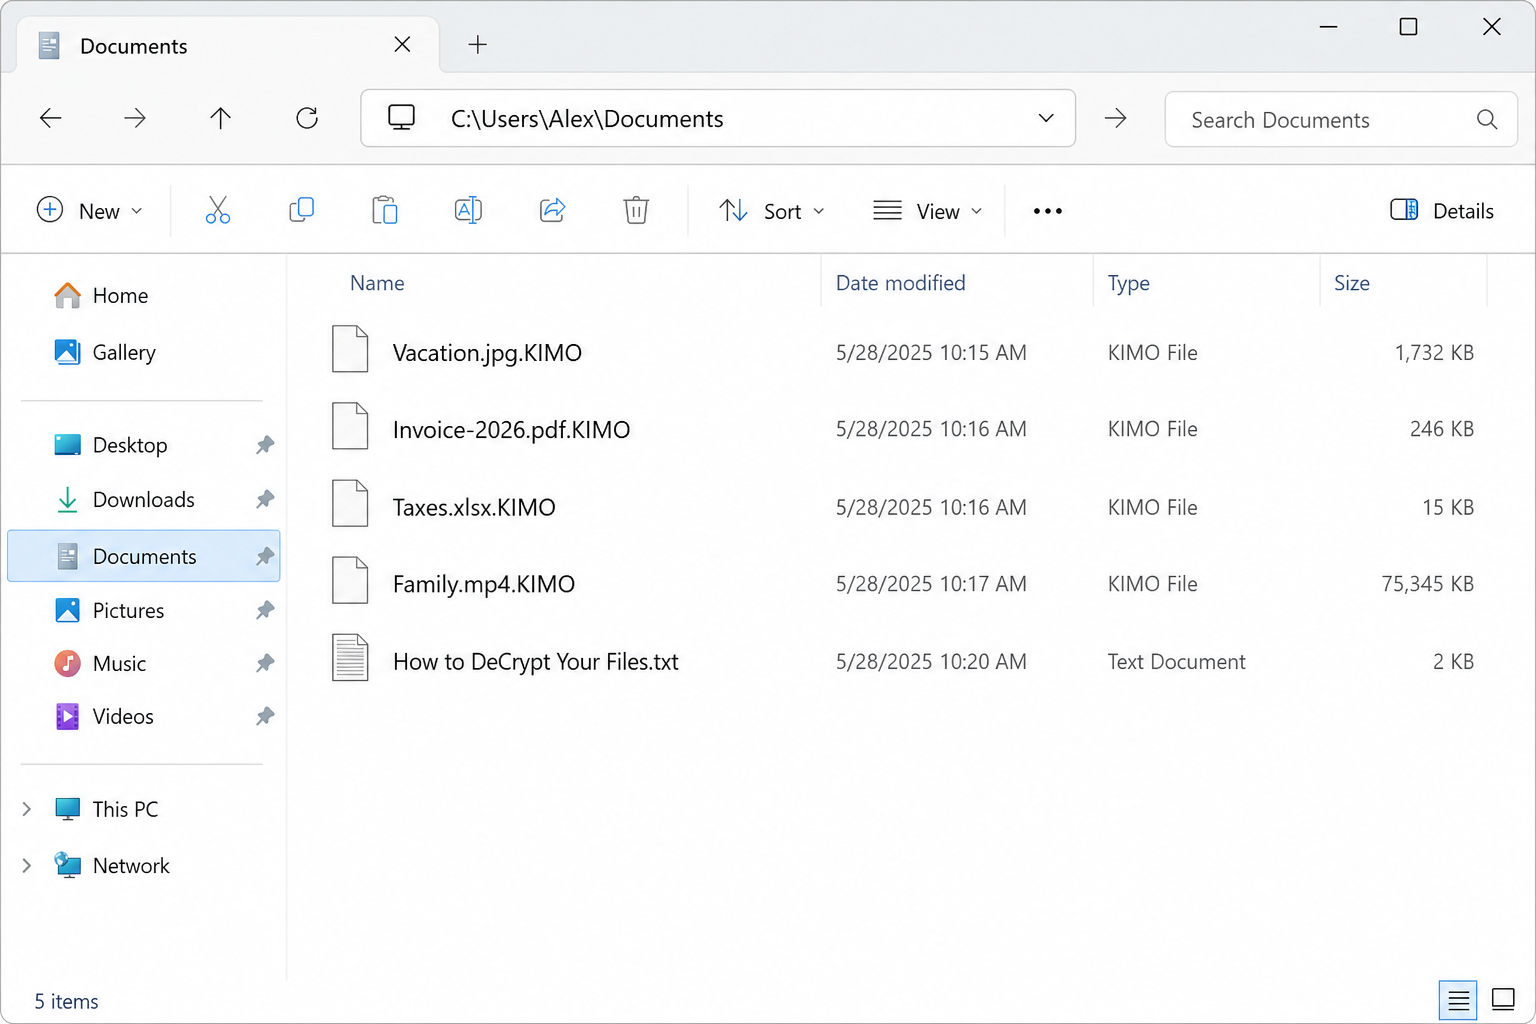The height and width of the screenshot is (1024, 1536).
Task: Open Pictures in navigation pane
Action: (144, 610)
